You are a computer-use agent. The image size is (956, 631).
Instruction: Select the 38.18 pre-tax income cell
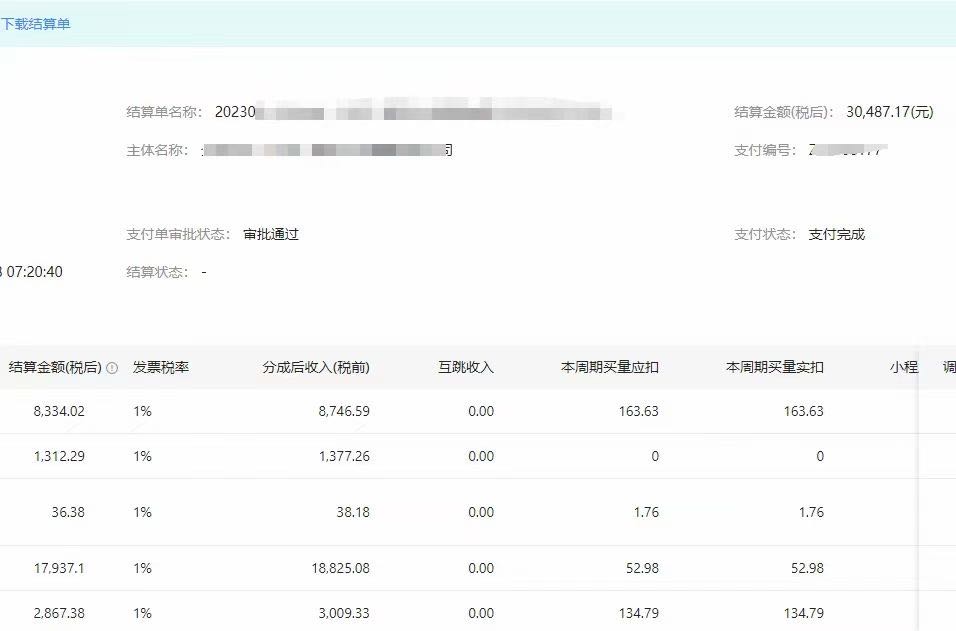pos(351,512)
